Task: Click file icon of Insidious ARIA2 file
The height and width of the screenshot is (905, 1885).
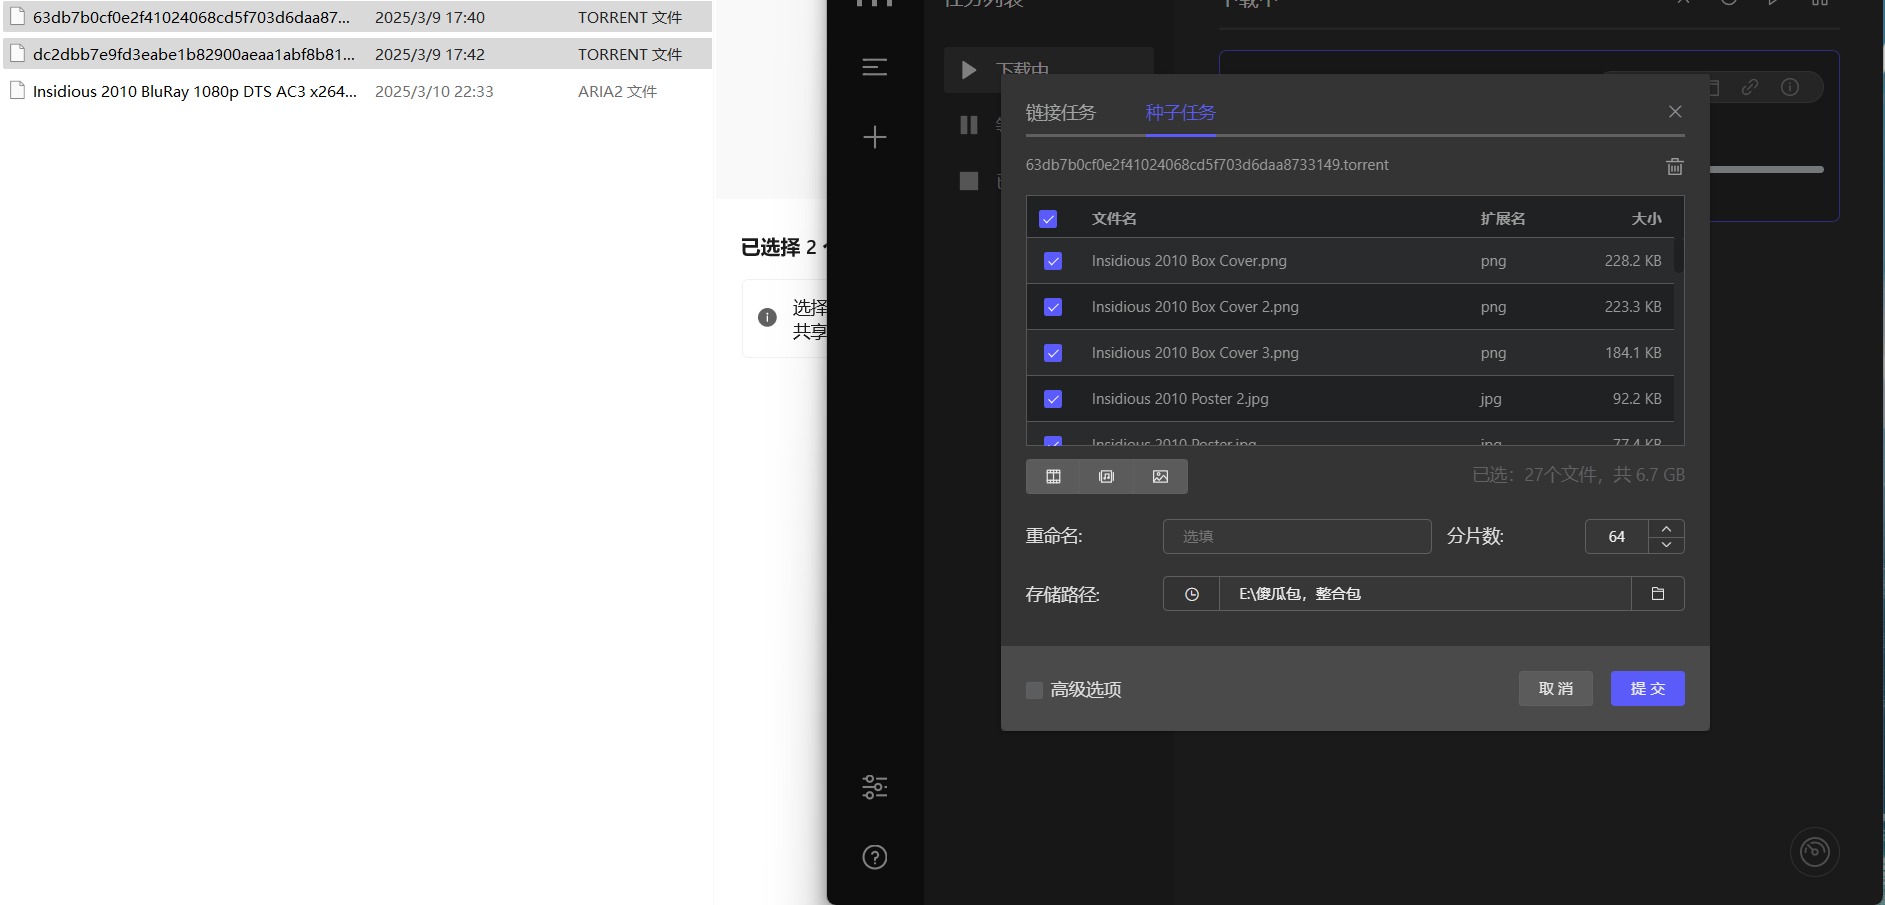Action: pos(17,91)
